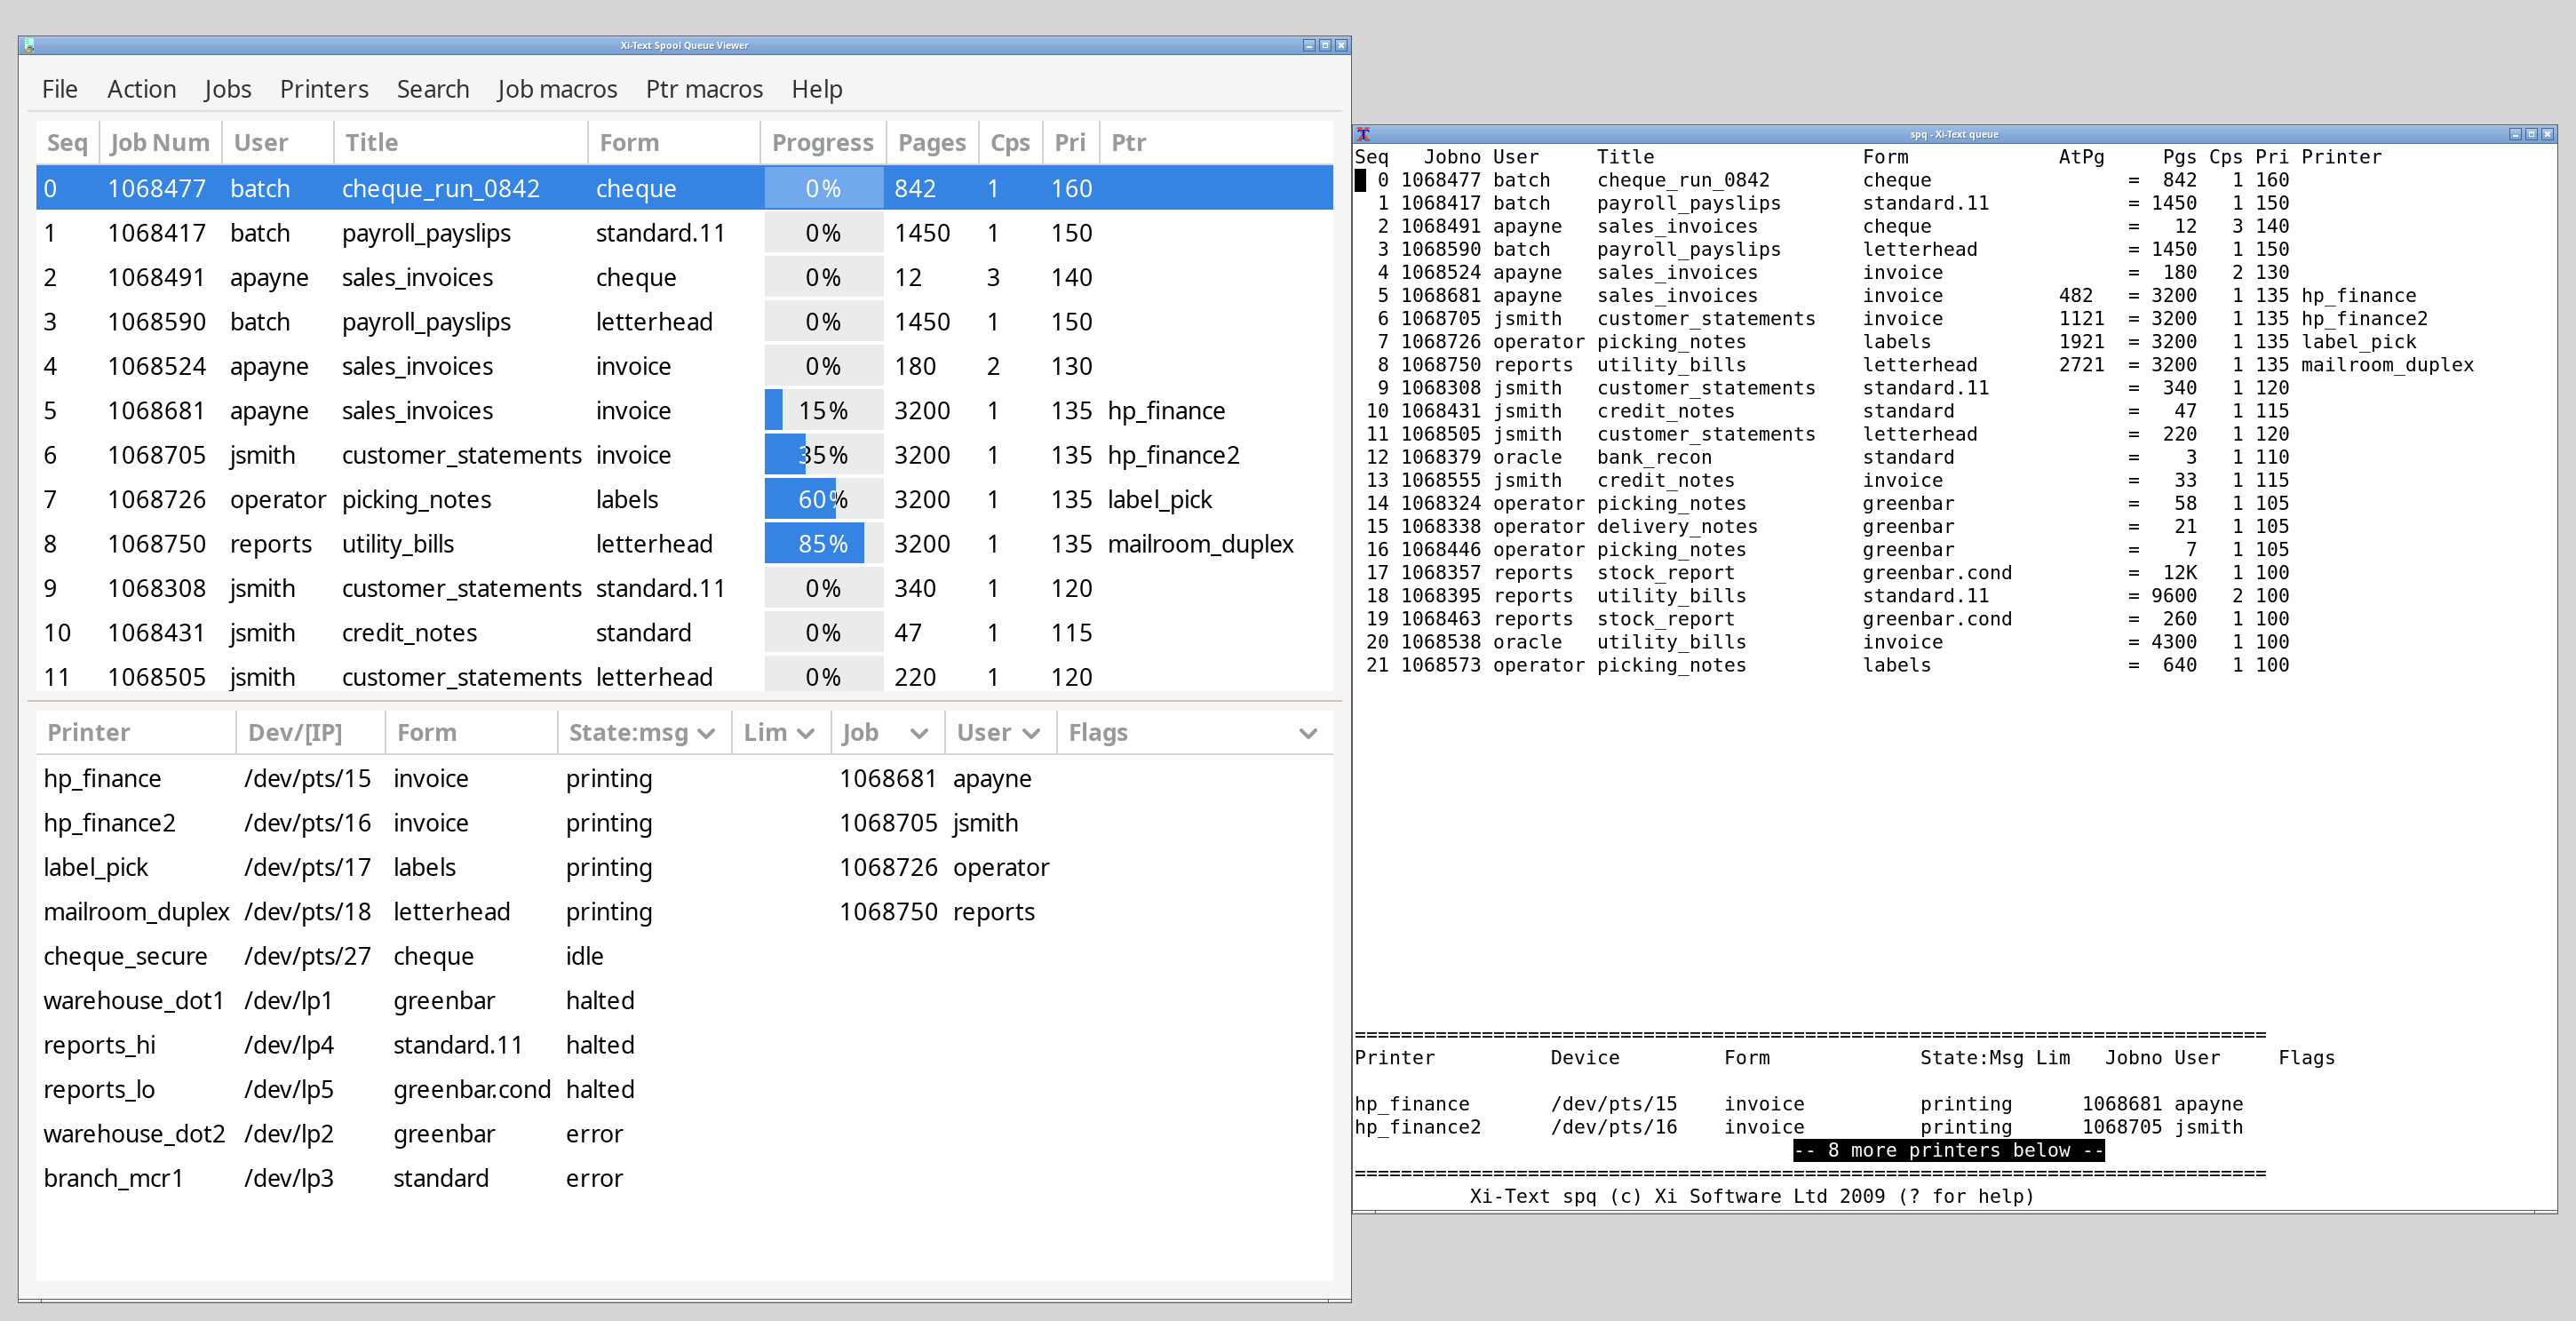Expand the State:msg column dropdown arrow
The width and height of the screenshot is (2576, 1321).
706,733
